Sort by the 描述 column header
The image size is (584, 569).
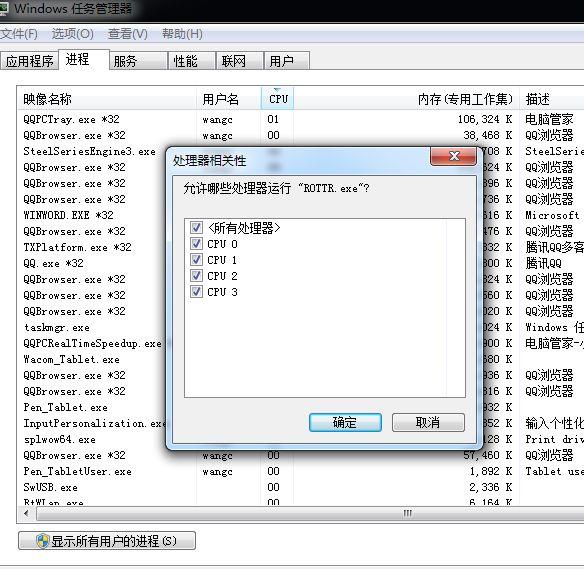click(x=552, y=99)
